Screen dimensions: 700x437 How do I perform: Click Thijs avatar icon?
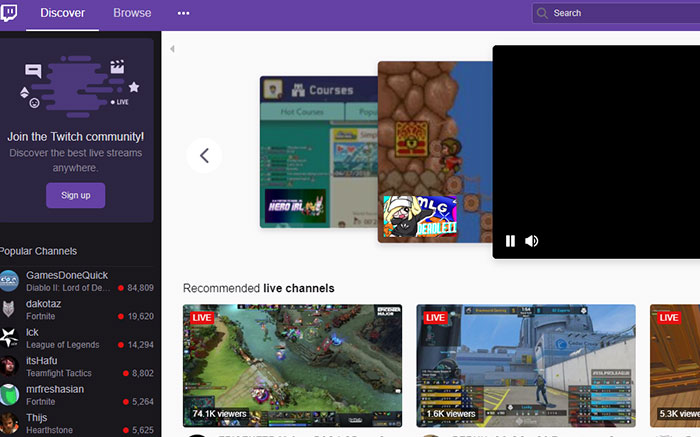coord(8,424)
